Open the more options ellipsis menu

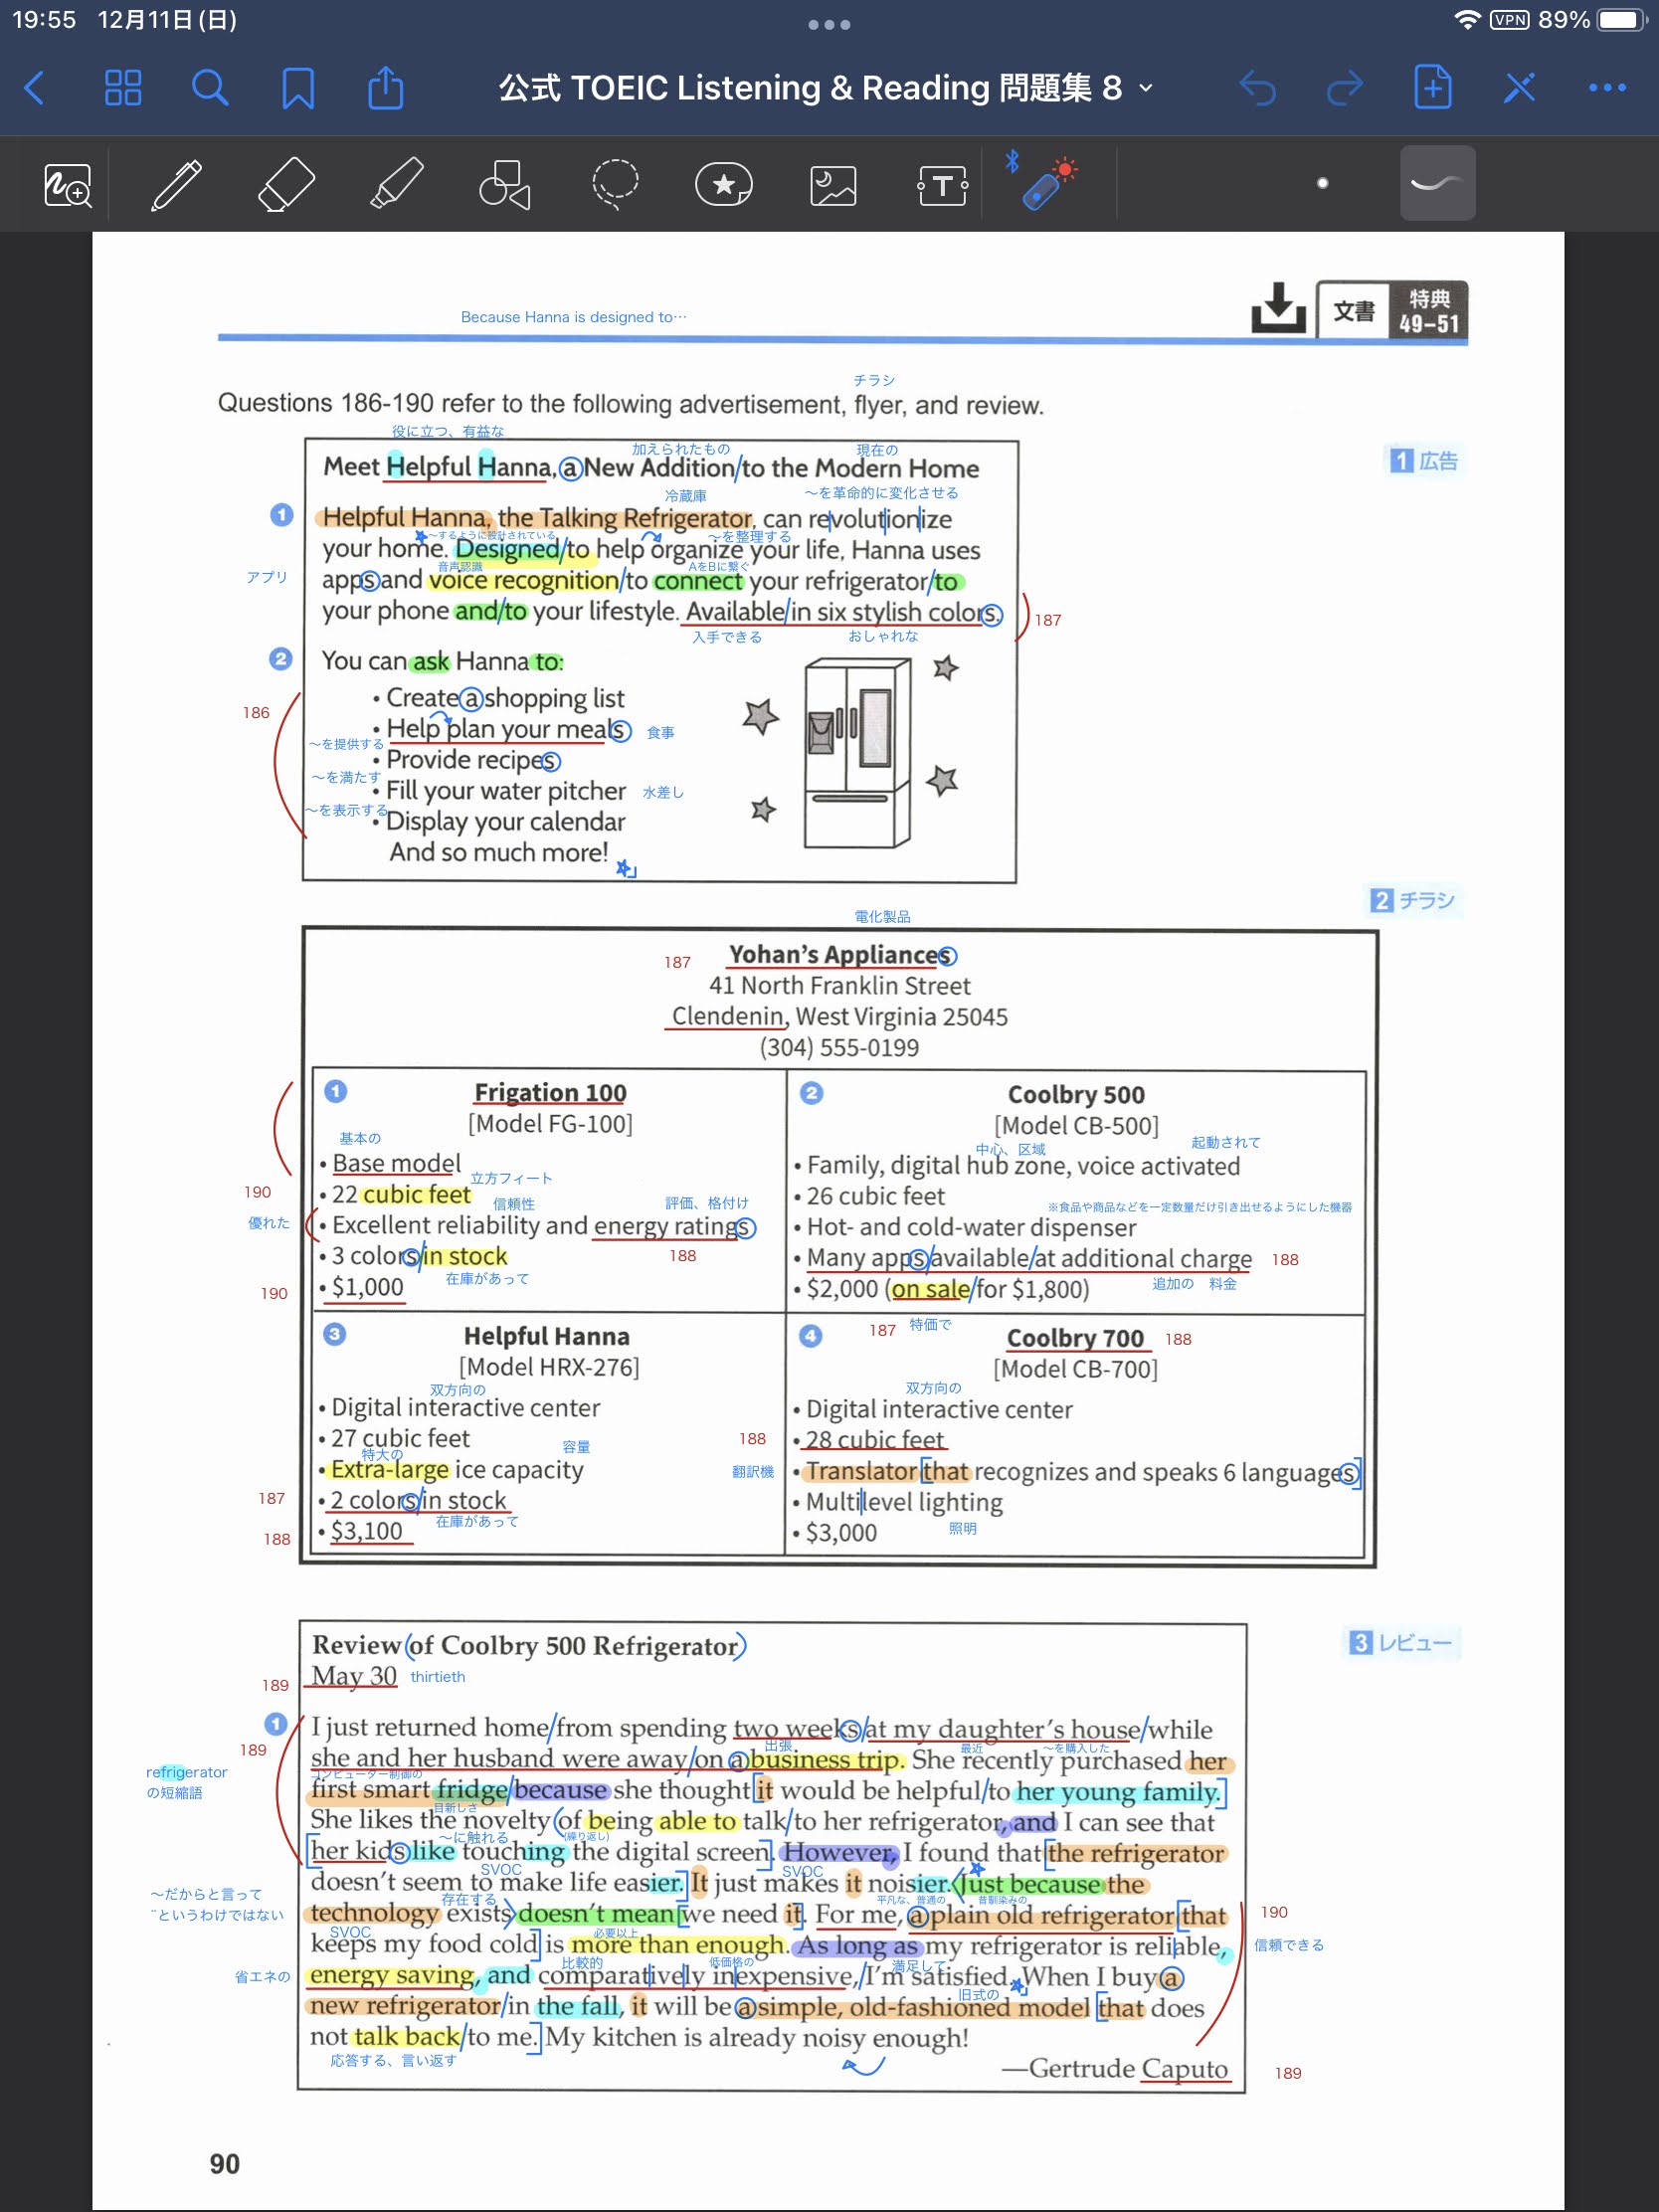point(1607,88)
